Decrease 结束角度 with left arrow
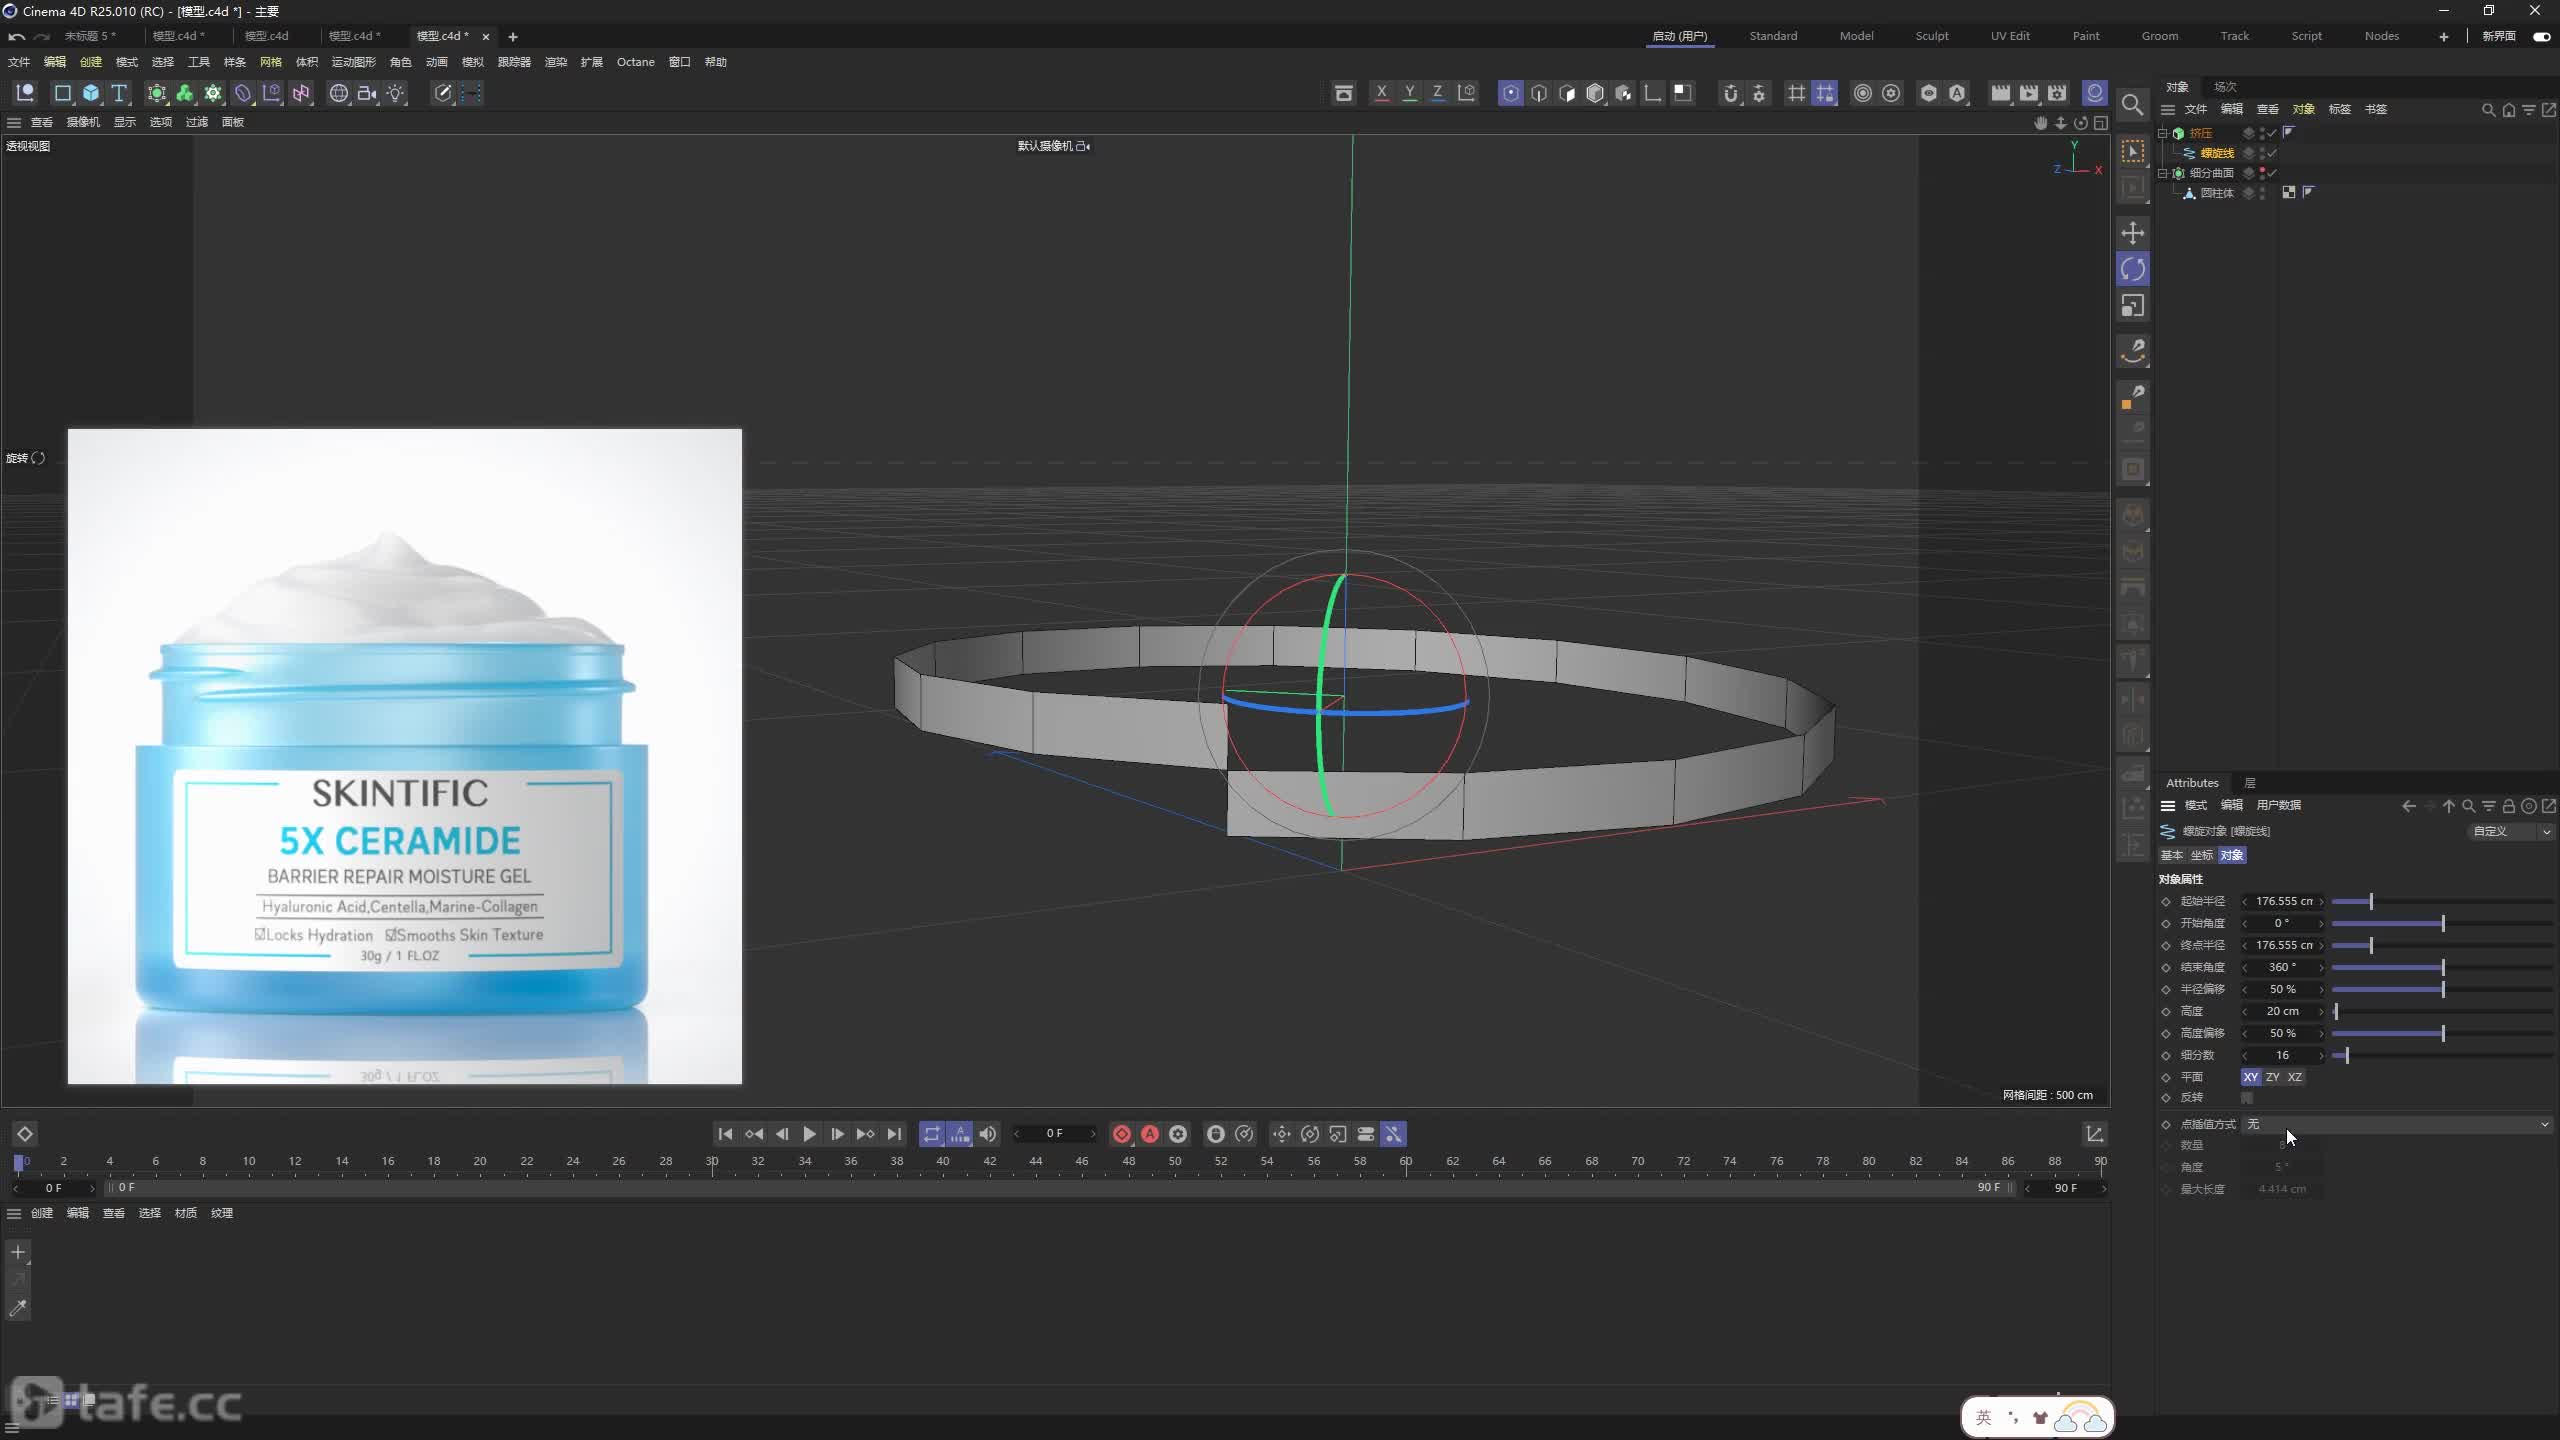Image resolution: width=2560 pixels, height=1440 pixels. (2245, 968)
